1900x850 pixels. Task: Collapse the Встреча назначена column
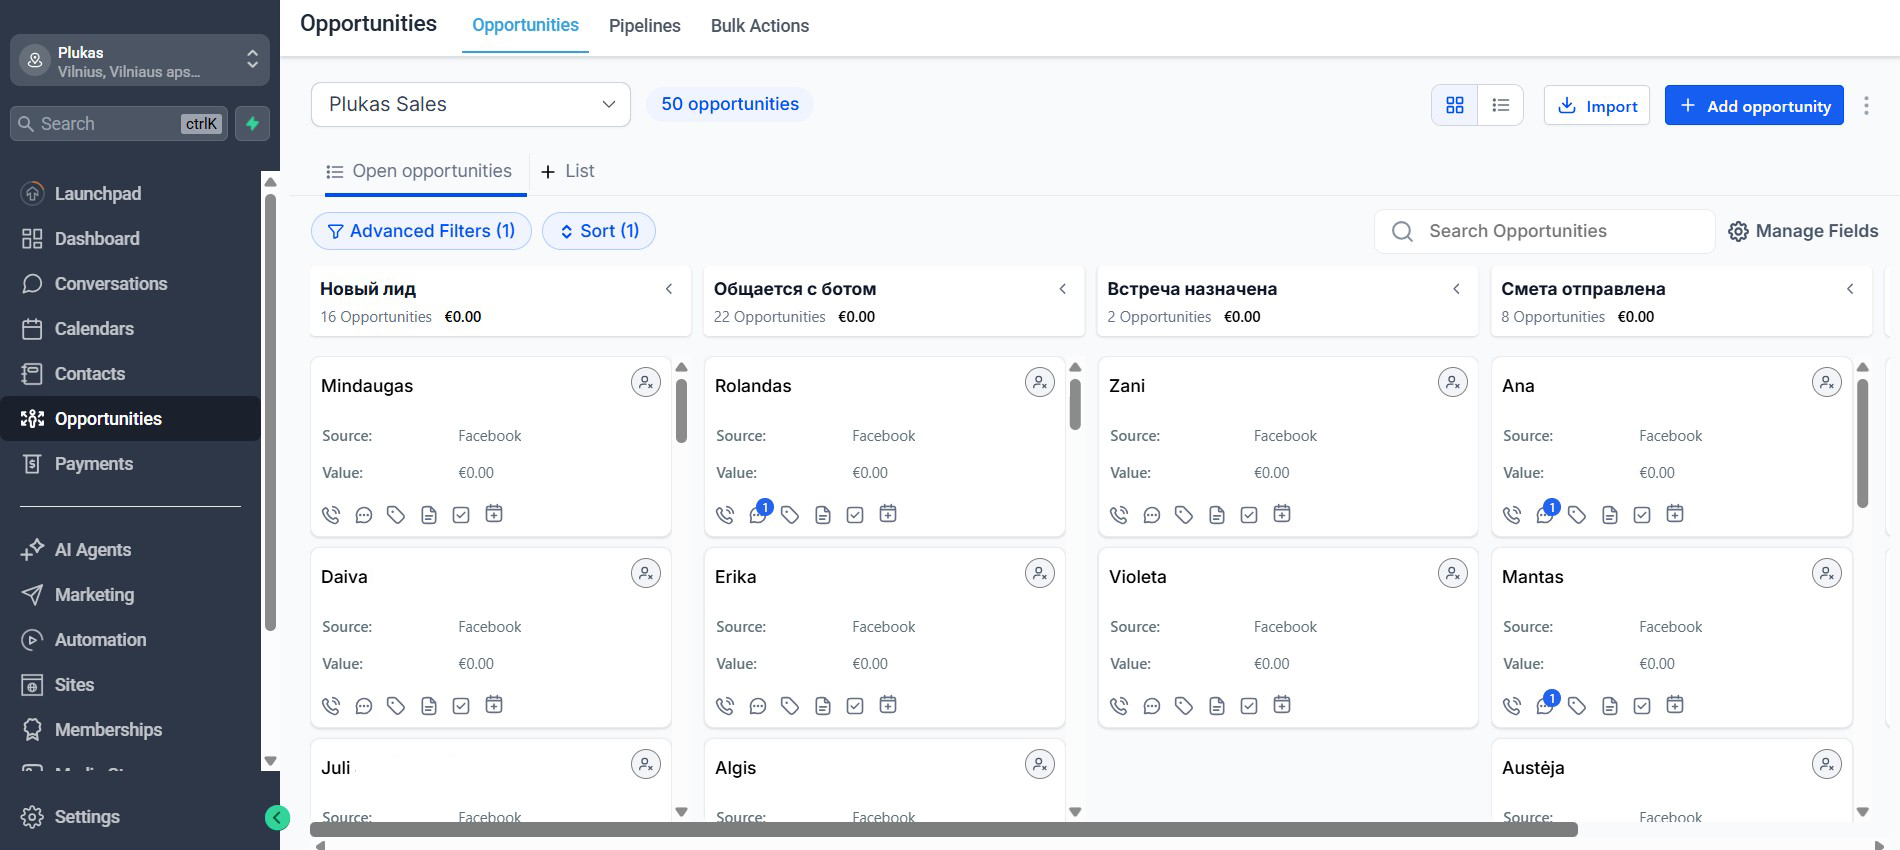pos(1457,289)
